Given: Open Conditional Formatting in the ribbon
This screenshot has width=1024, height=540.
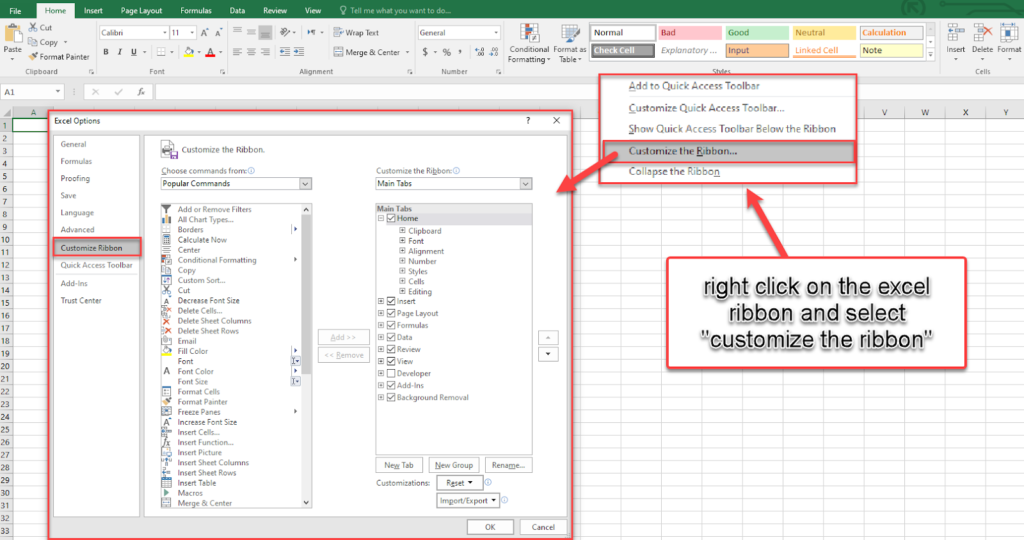Looking at the screenshot, I should [x=529, y=44].
